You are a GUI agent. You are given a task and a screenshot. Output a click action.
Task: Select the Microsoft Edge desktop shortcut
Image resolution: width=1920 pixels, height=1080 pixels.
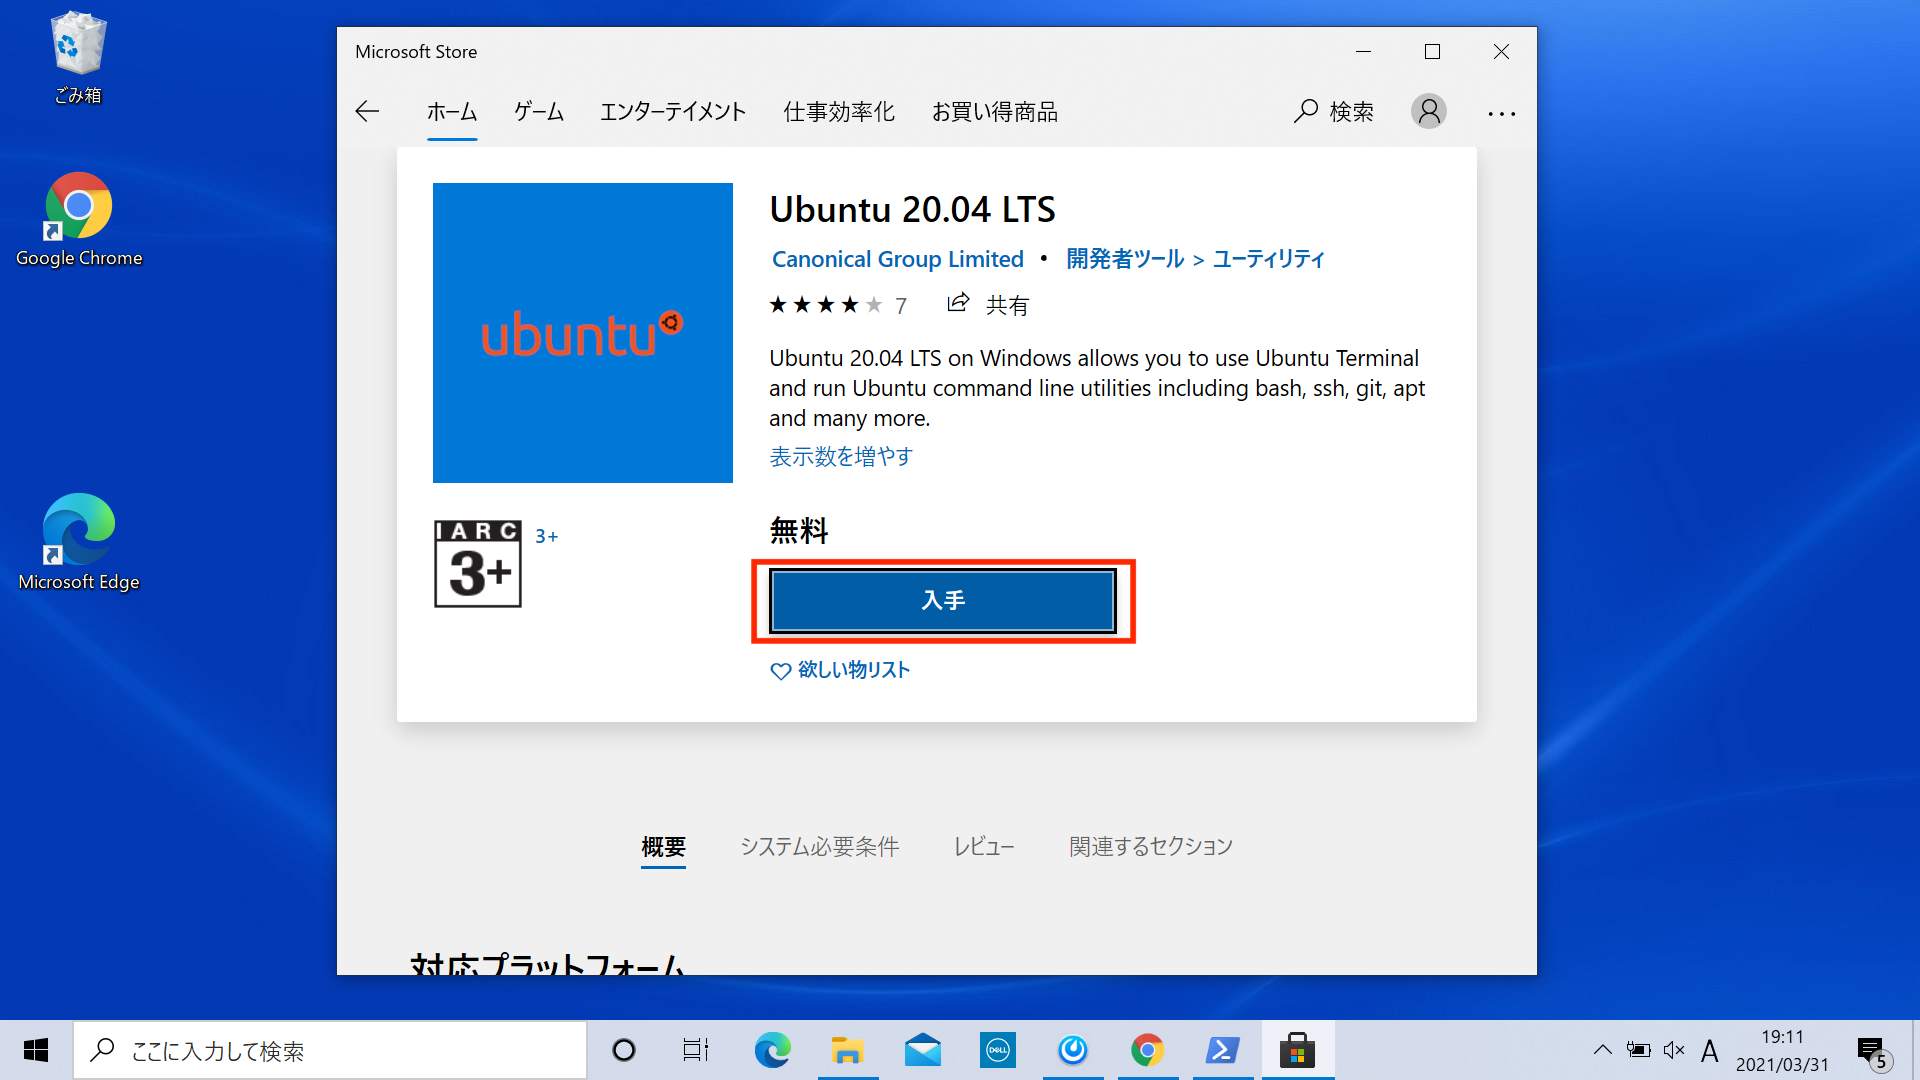point(79,542)
